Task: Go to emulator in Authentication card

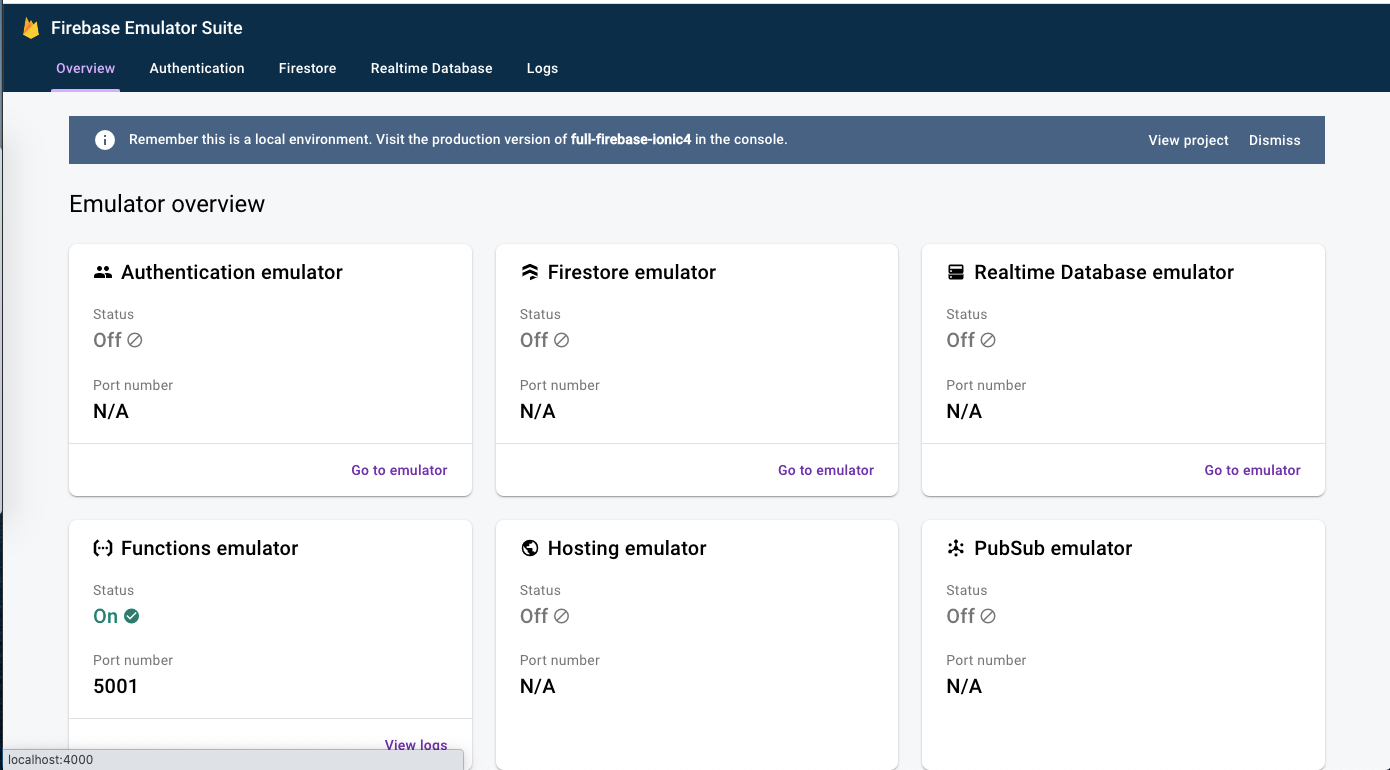Action: tap(399, 470)
